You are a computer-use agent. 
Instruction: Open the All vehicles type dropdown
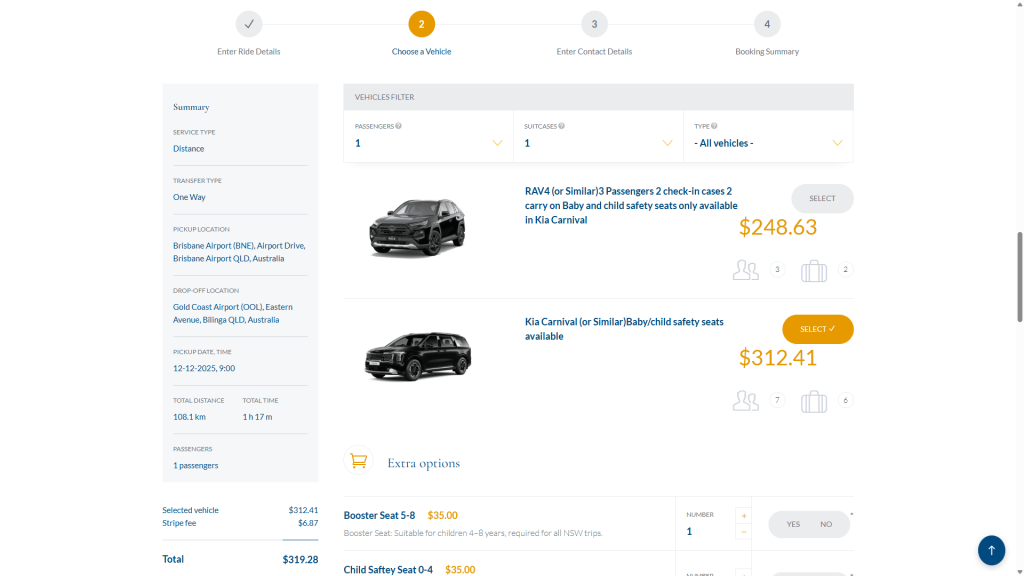(x=837, y=143)
